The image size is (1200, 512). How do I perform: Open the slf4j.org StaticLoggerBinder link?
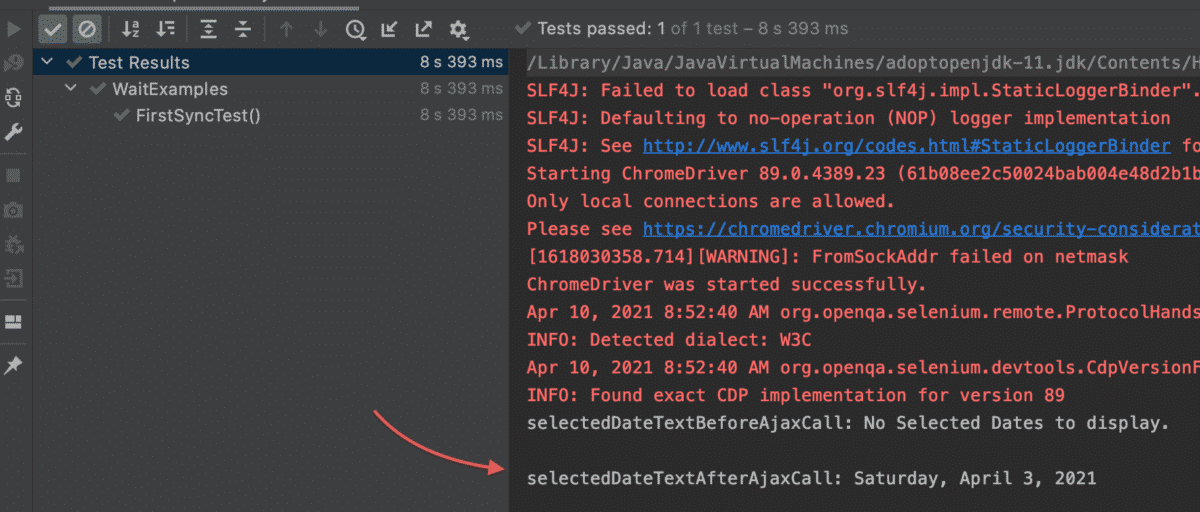point(905,146)
